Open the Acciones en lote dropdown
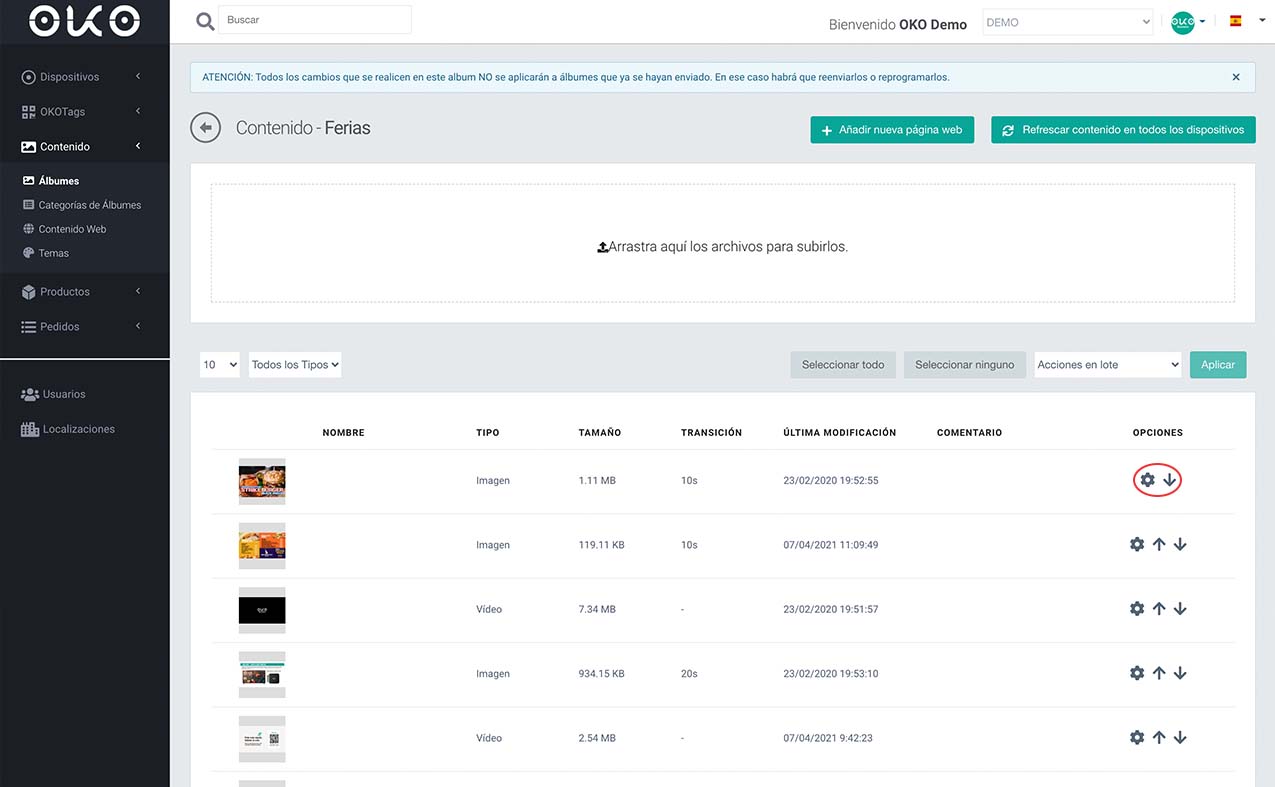 (1108, 365)
